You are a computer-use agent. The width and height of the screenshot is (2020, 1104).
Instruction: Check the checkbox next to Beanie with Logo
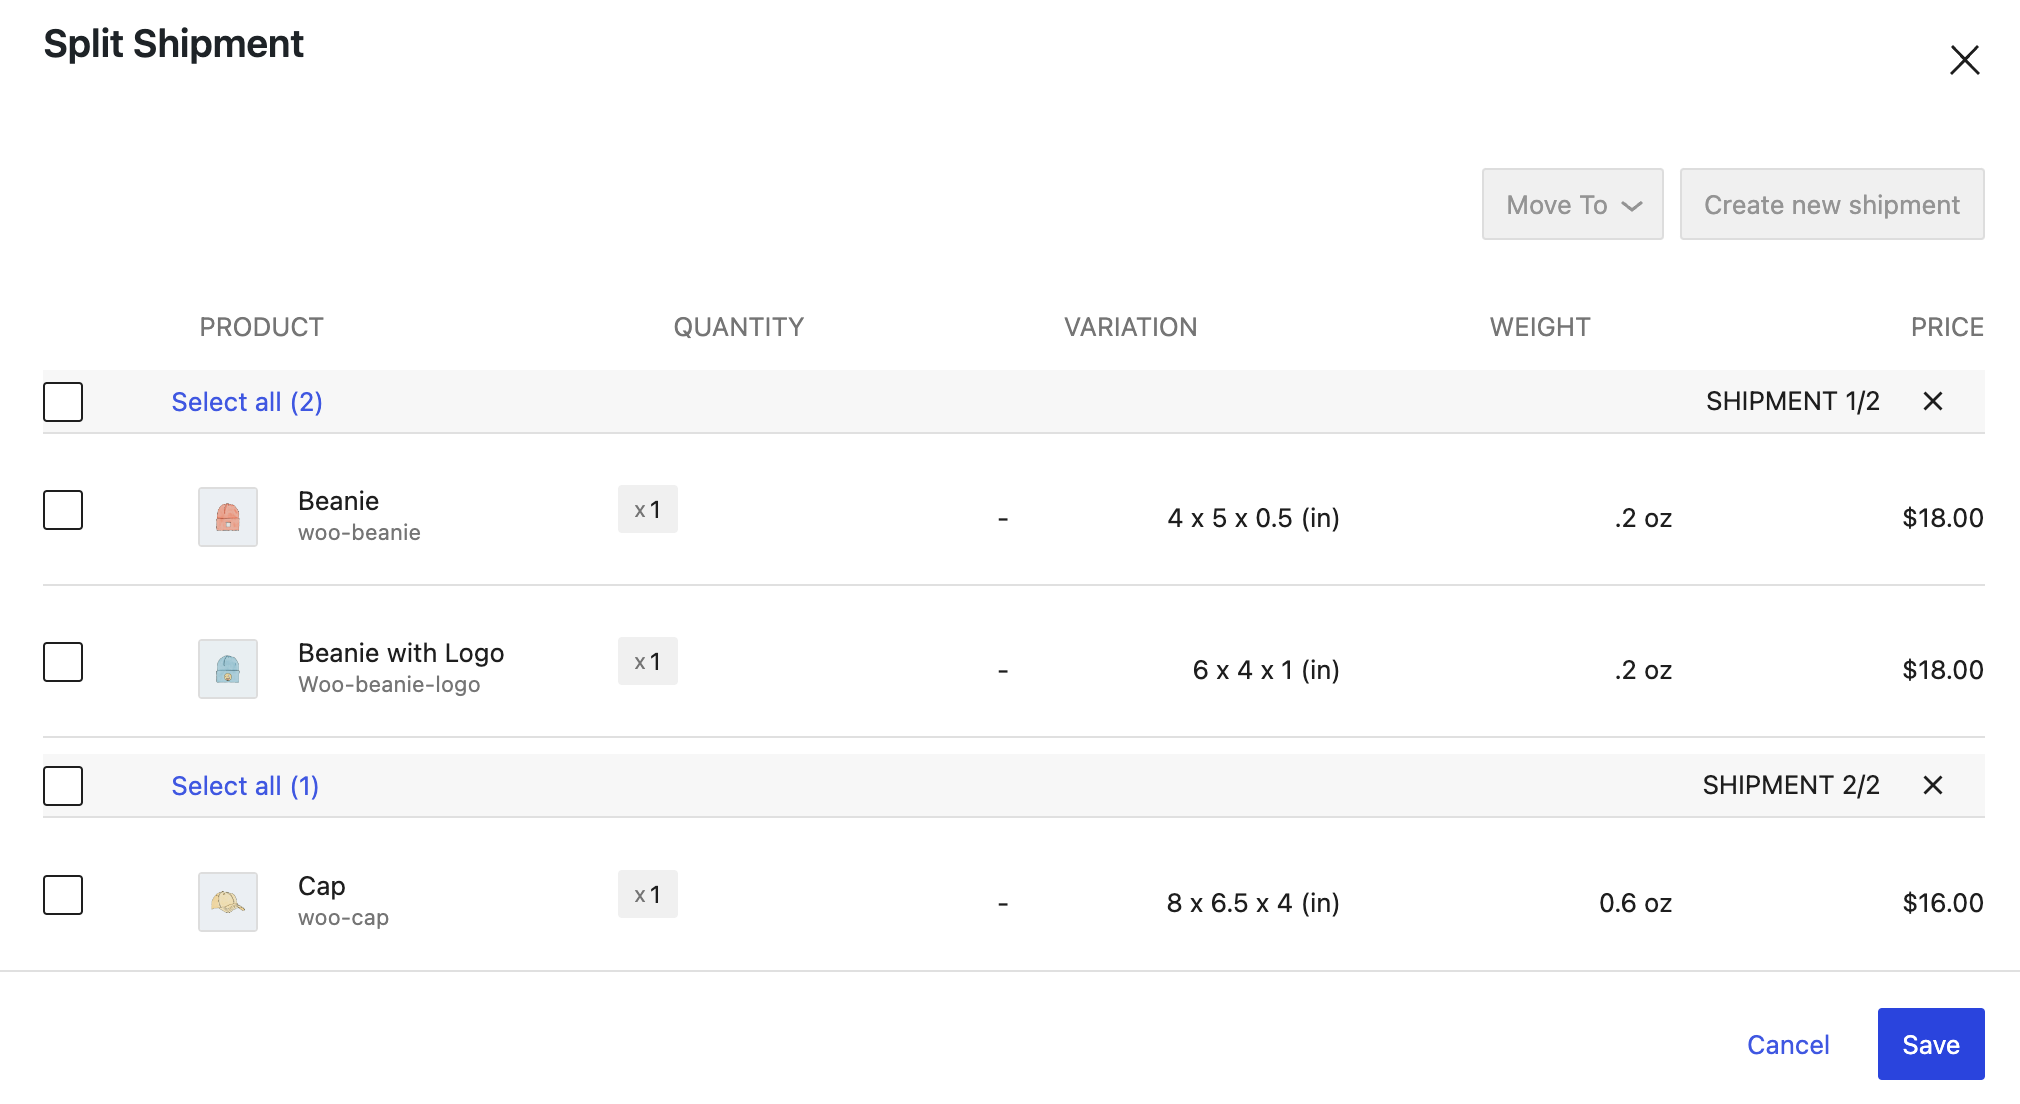63,662
